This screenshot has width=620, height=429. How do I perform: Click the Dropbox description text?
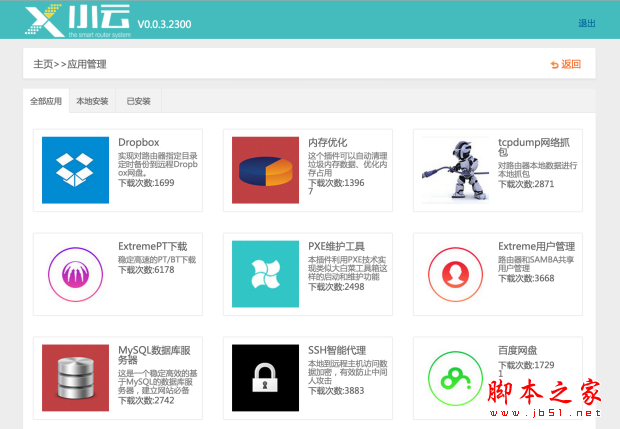point(158,164)
